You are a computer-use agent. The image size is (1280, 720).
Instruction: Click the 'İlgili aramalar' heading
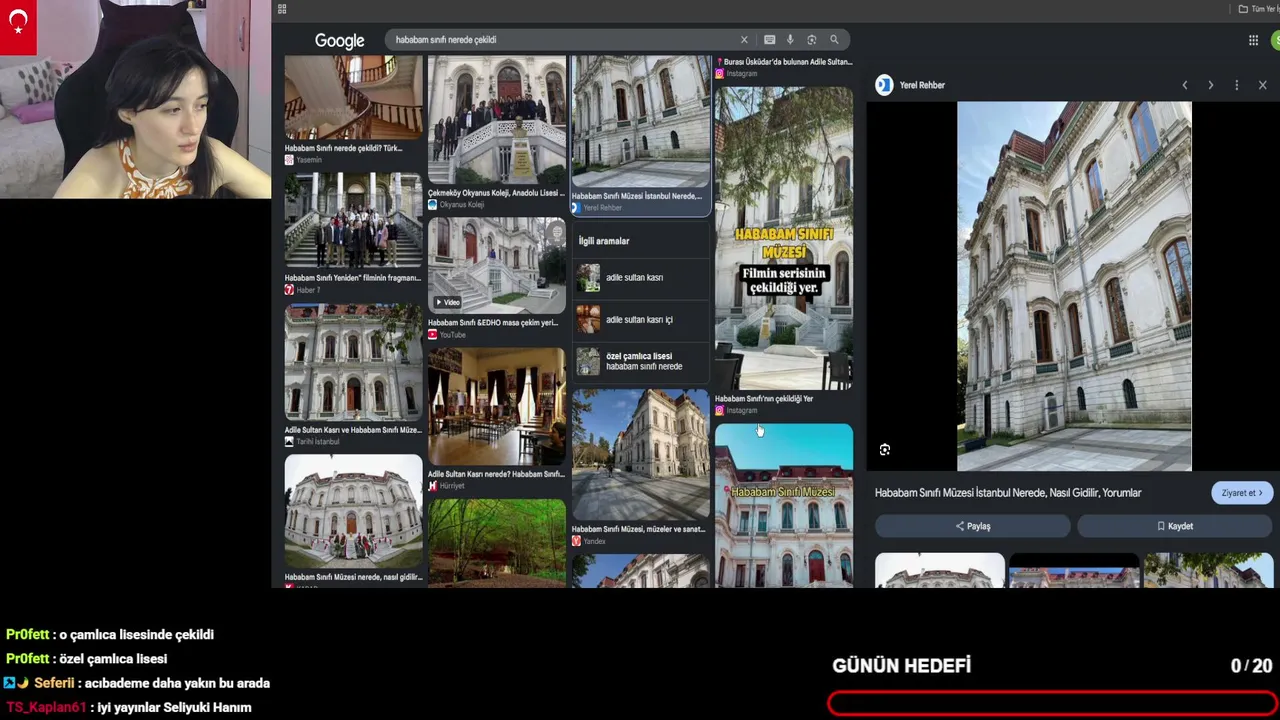[x=604, y=241]
